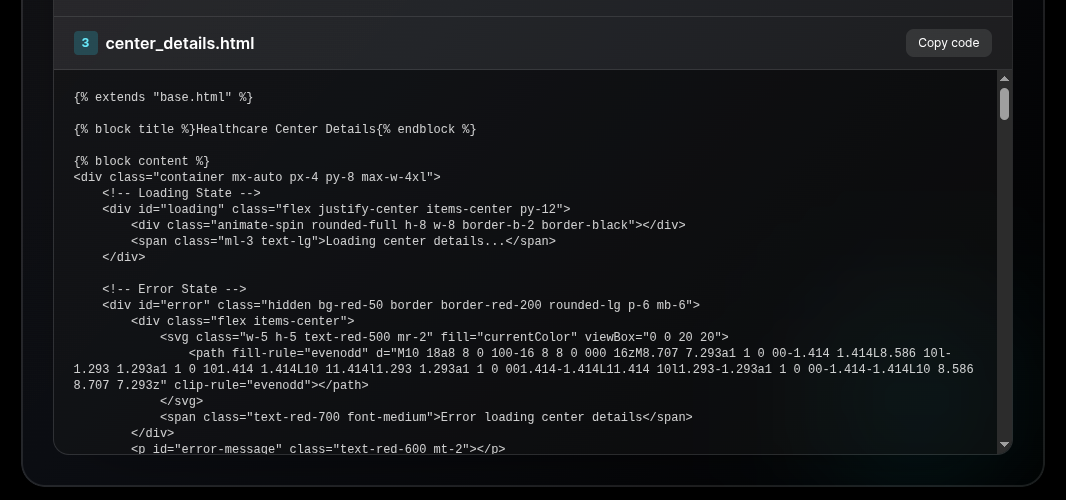This screenshot has height=500, width=1066.
Task: Click the code scrollbar down arrow
Action: point(1004,444)
